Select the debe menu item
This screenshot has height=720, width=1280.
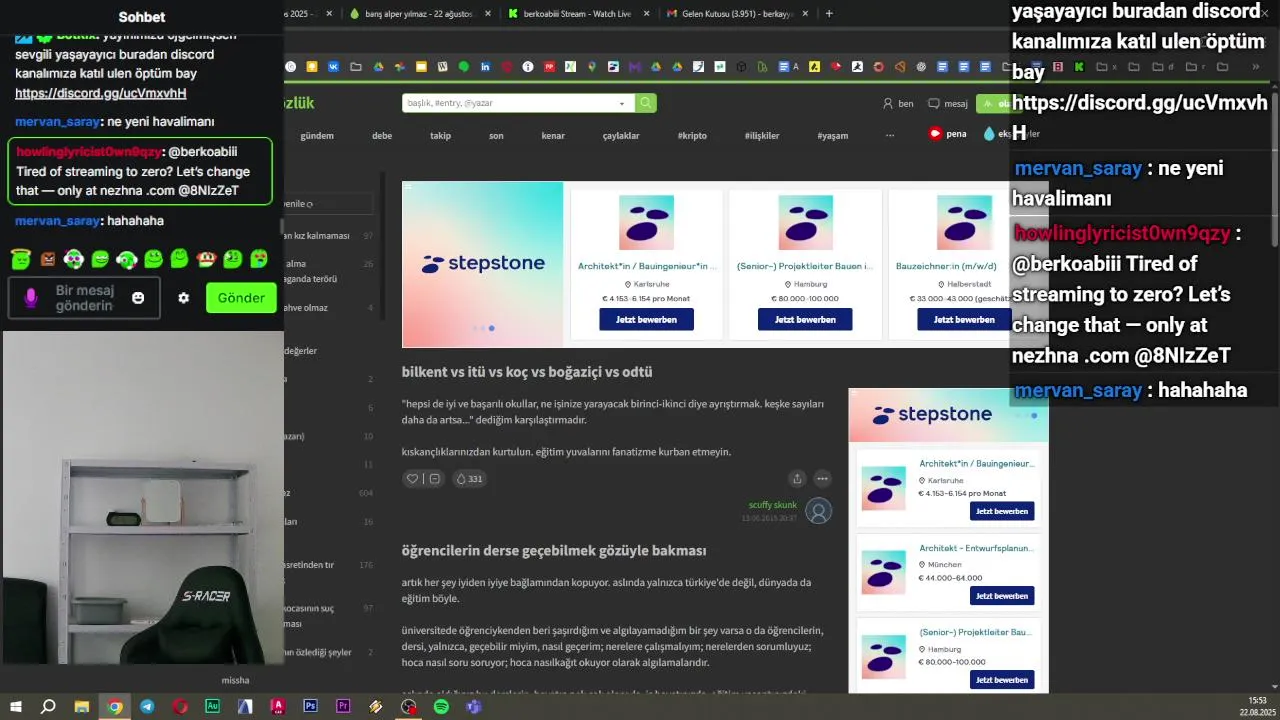[382, 135]
